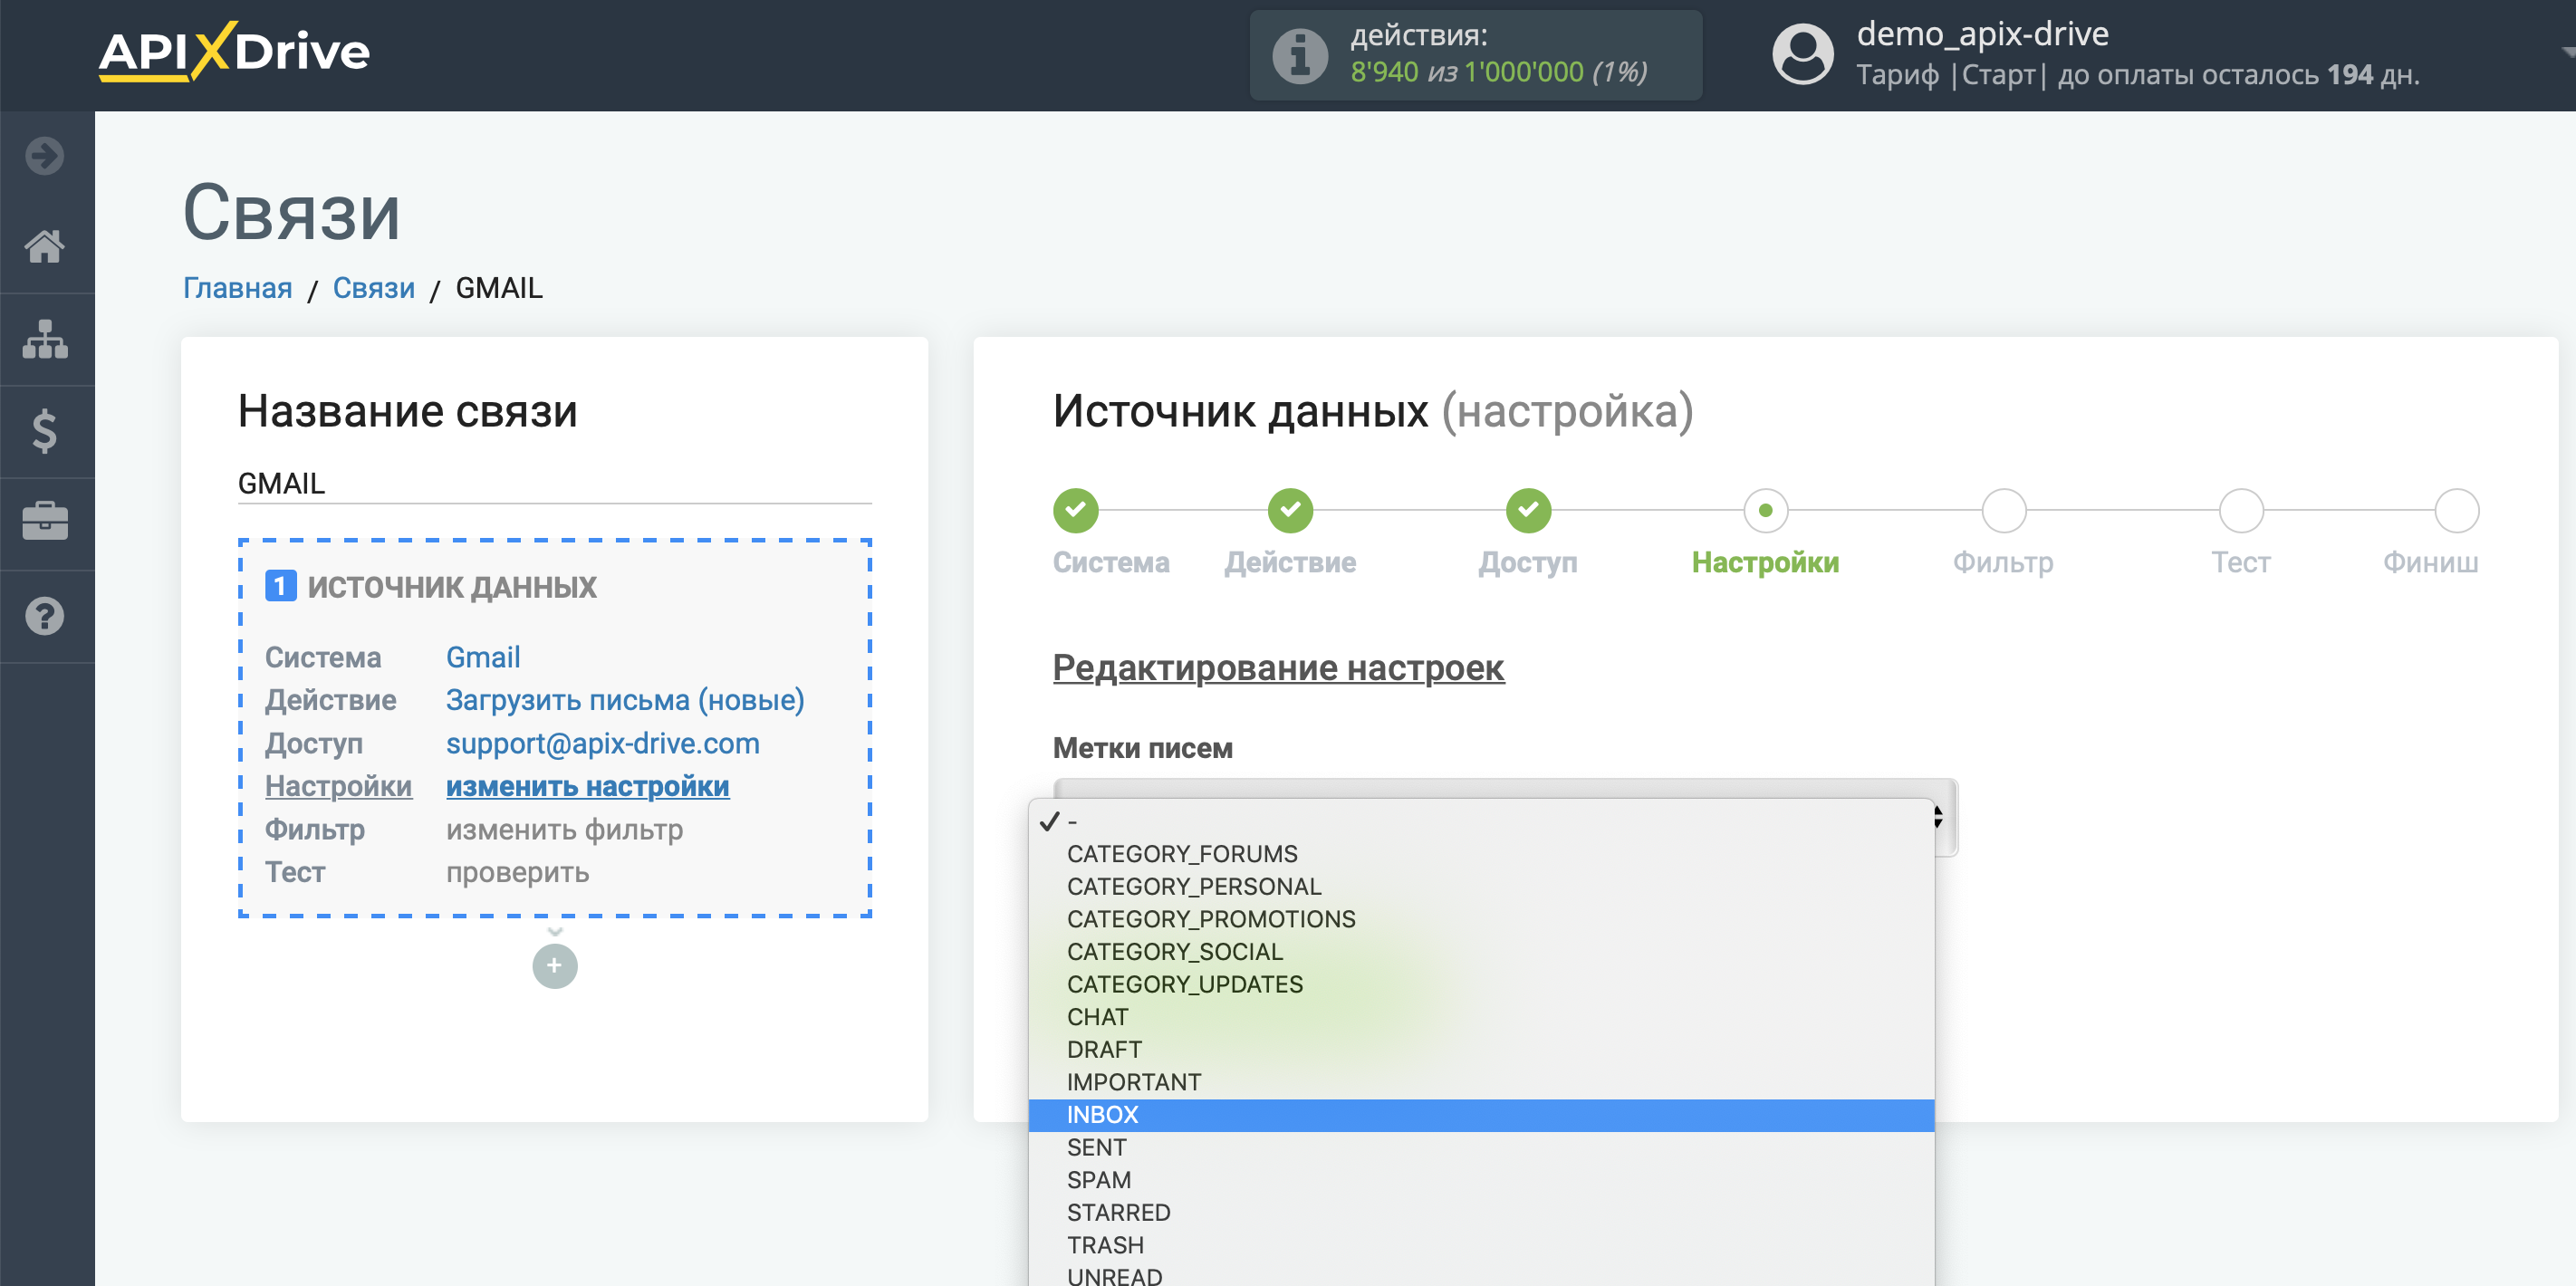Viewport: 2576px width, 1286px height.
Task: Select Финиш step circle
Action: point(2456,510)
